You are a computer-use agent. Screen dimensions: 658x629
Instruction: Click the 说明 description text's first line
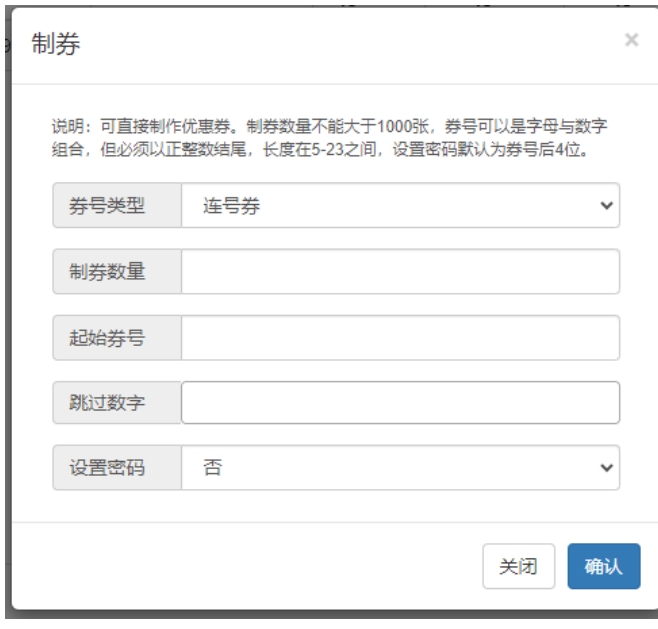click(329, 126)
